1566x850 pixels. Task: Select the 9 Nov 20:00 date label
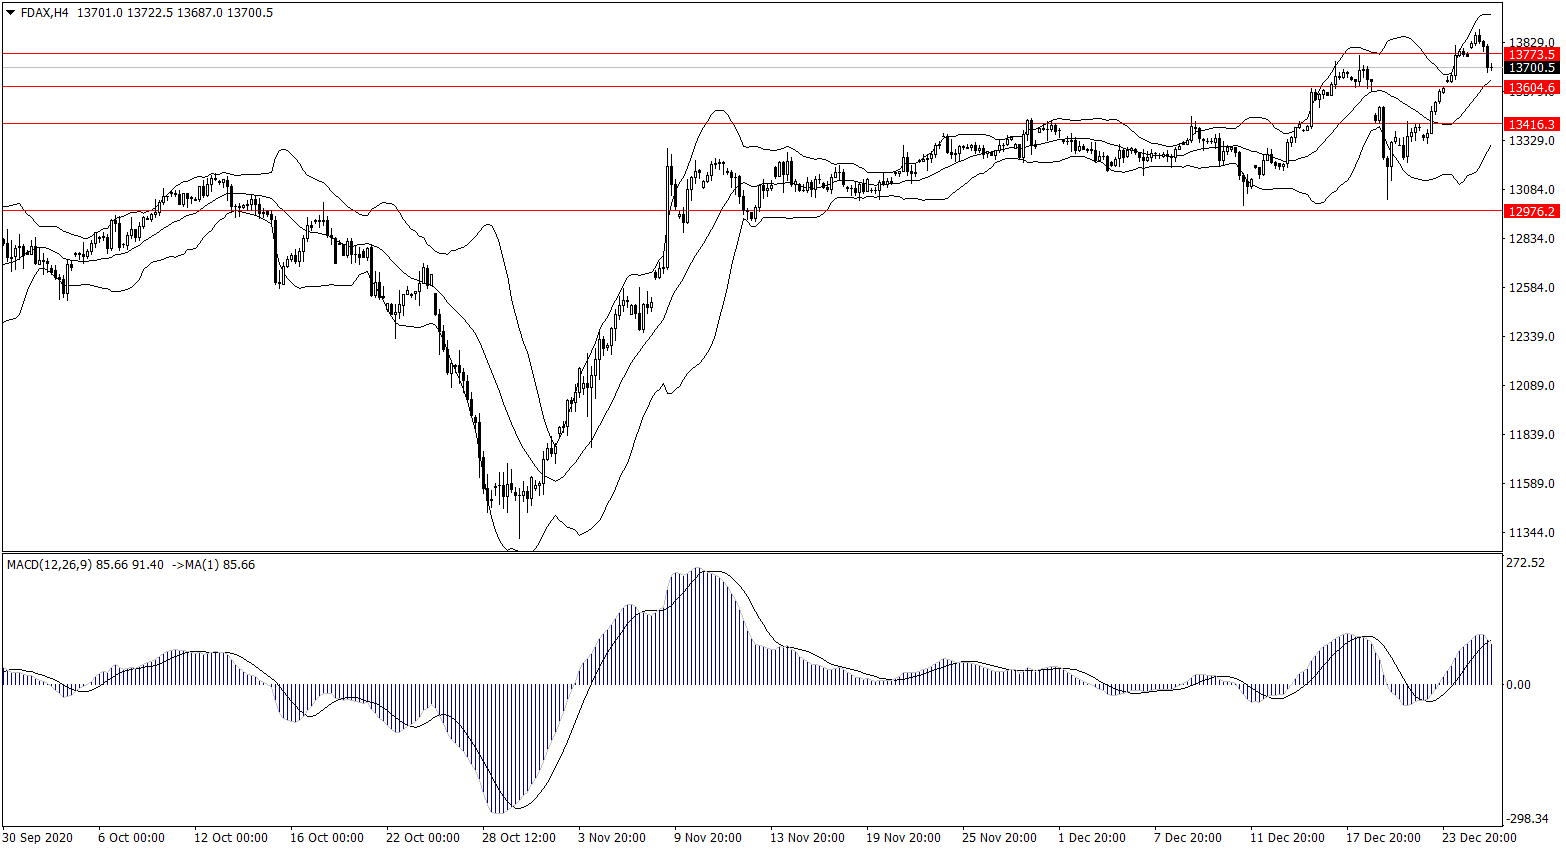tap(708, 838)
